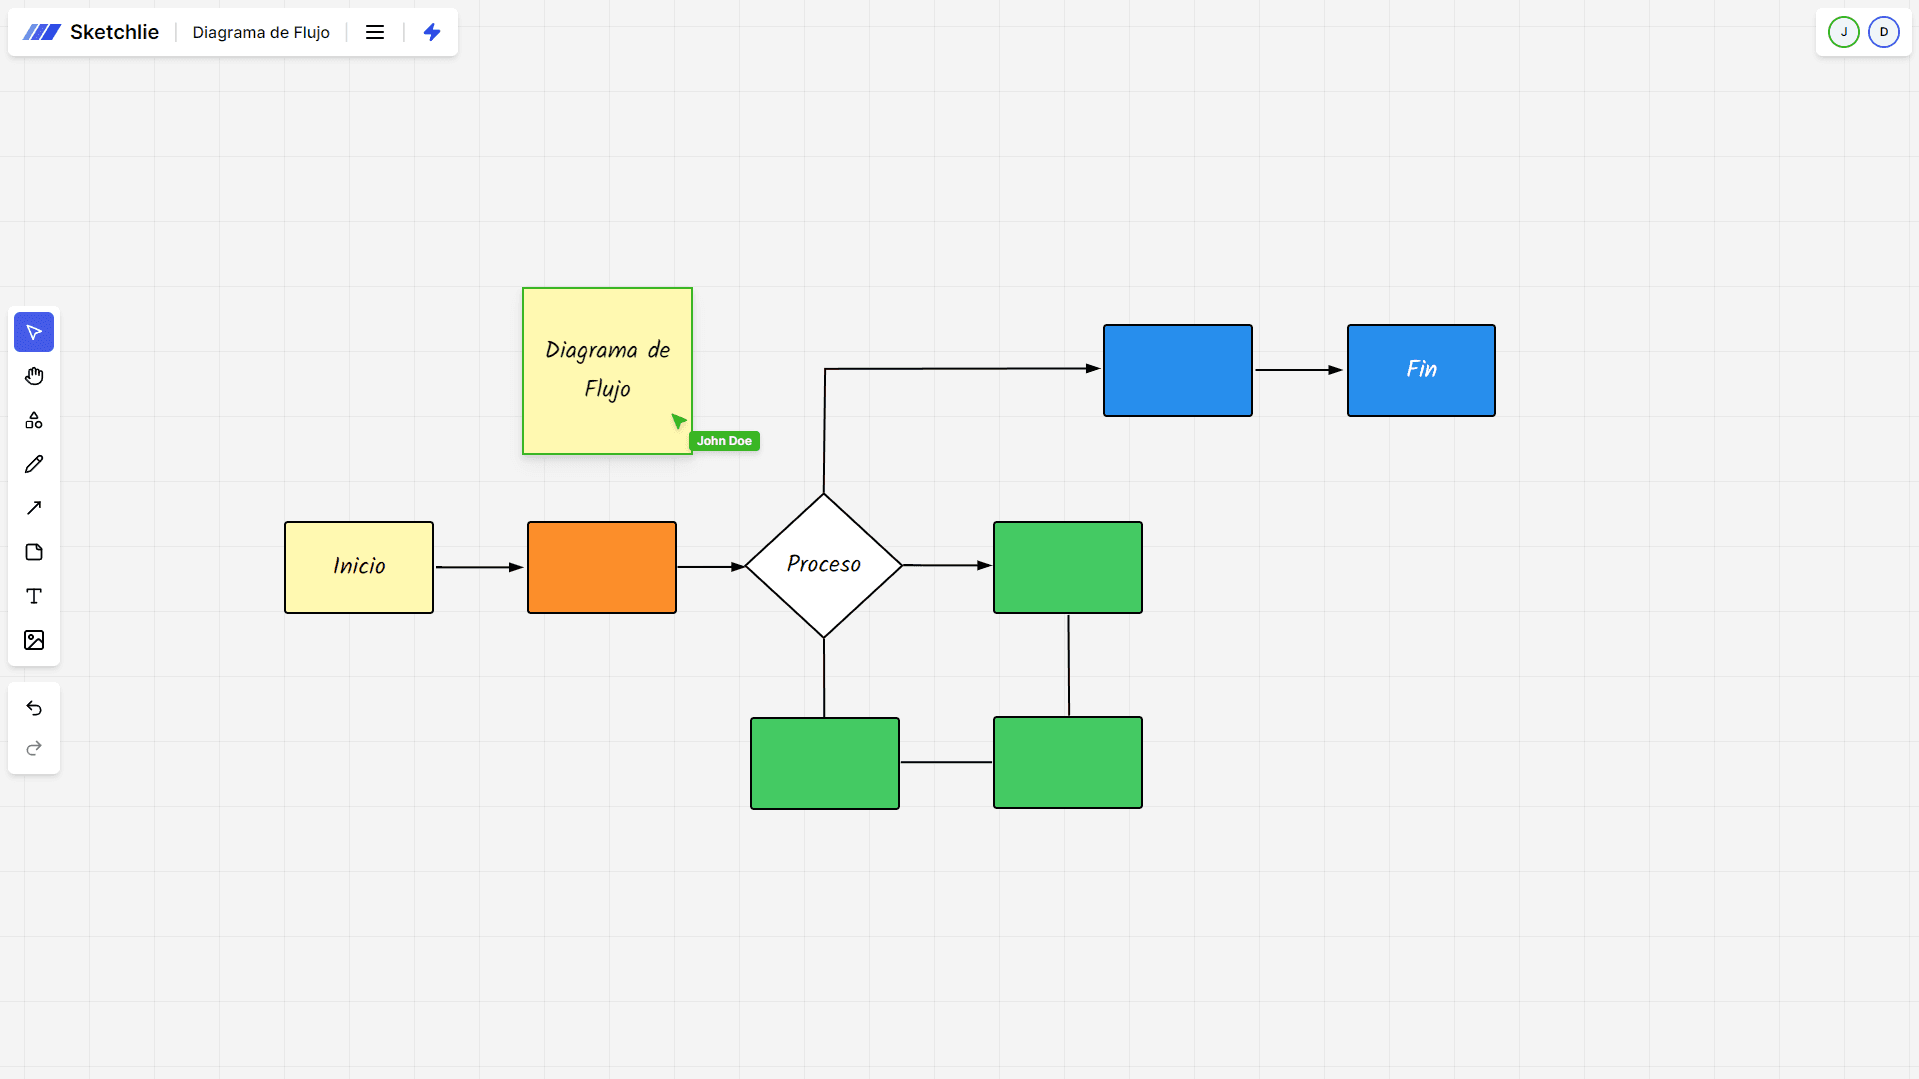Pick the sticky note tool
This screenshot has height=1079, width=1919.
click(34, 552)
